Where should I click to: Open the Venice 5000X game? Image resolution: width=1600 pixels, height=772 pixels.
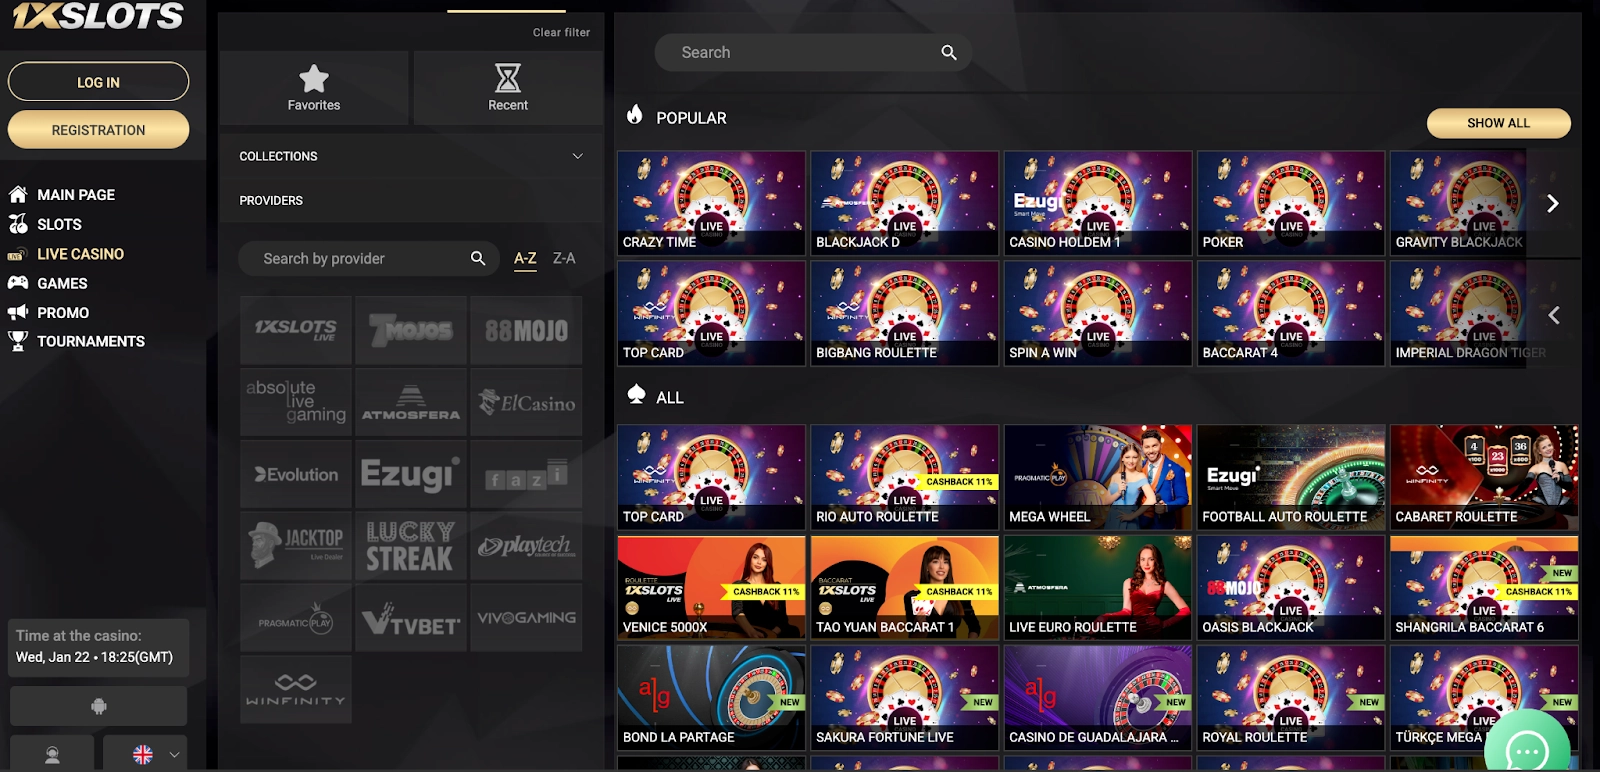point(711,588)
